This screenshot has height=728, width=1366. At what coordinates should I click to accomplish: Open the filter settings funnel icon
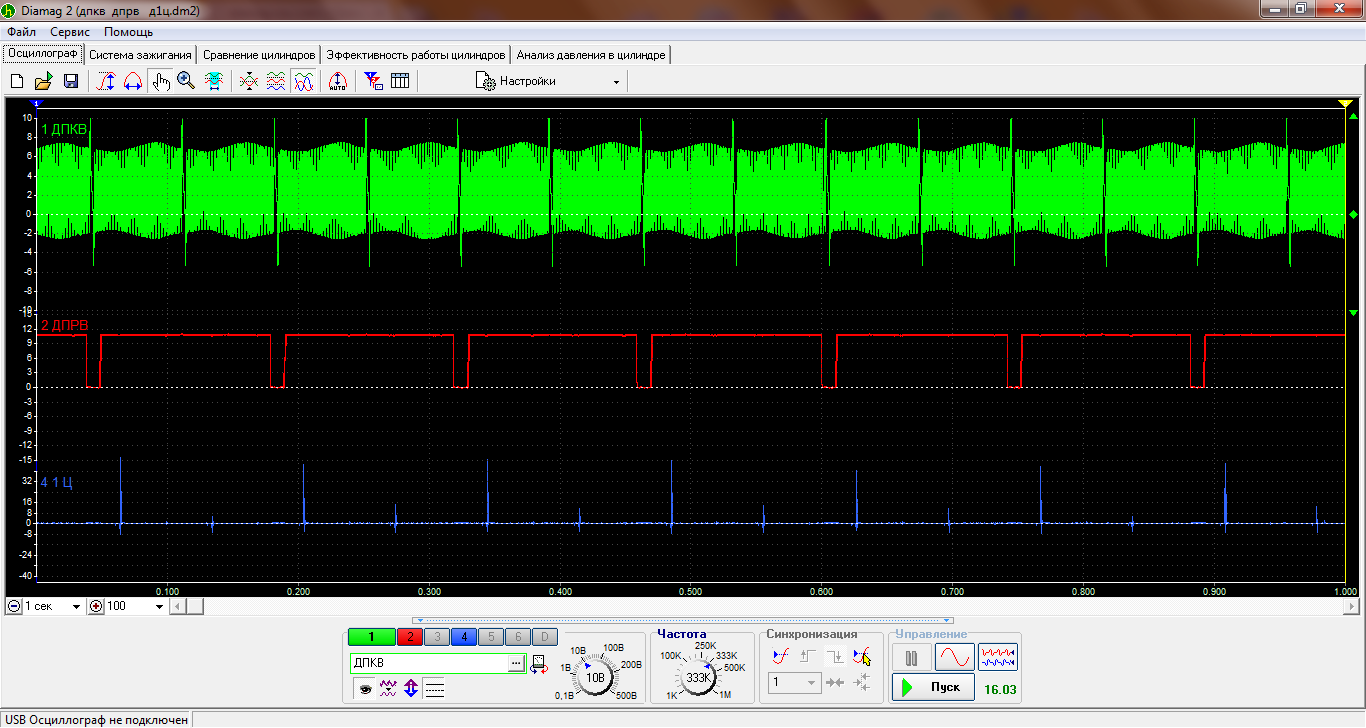[373, 81]
